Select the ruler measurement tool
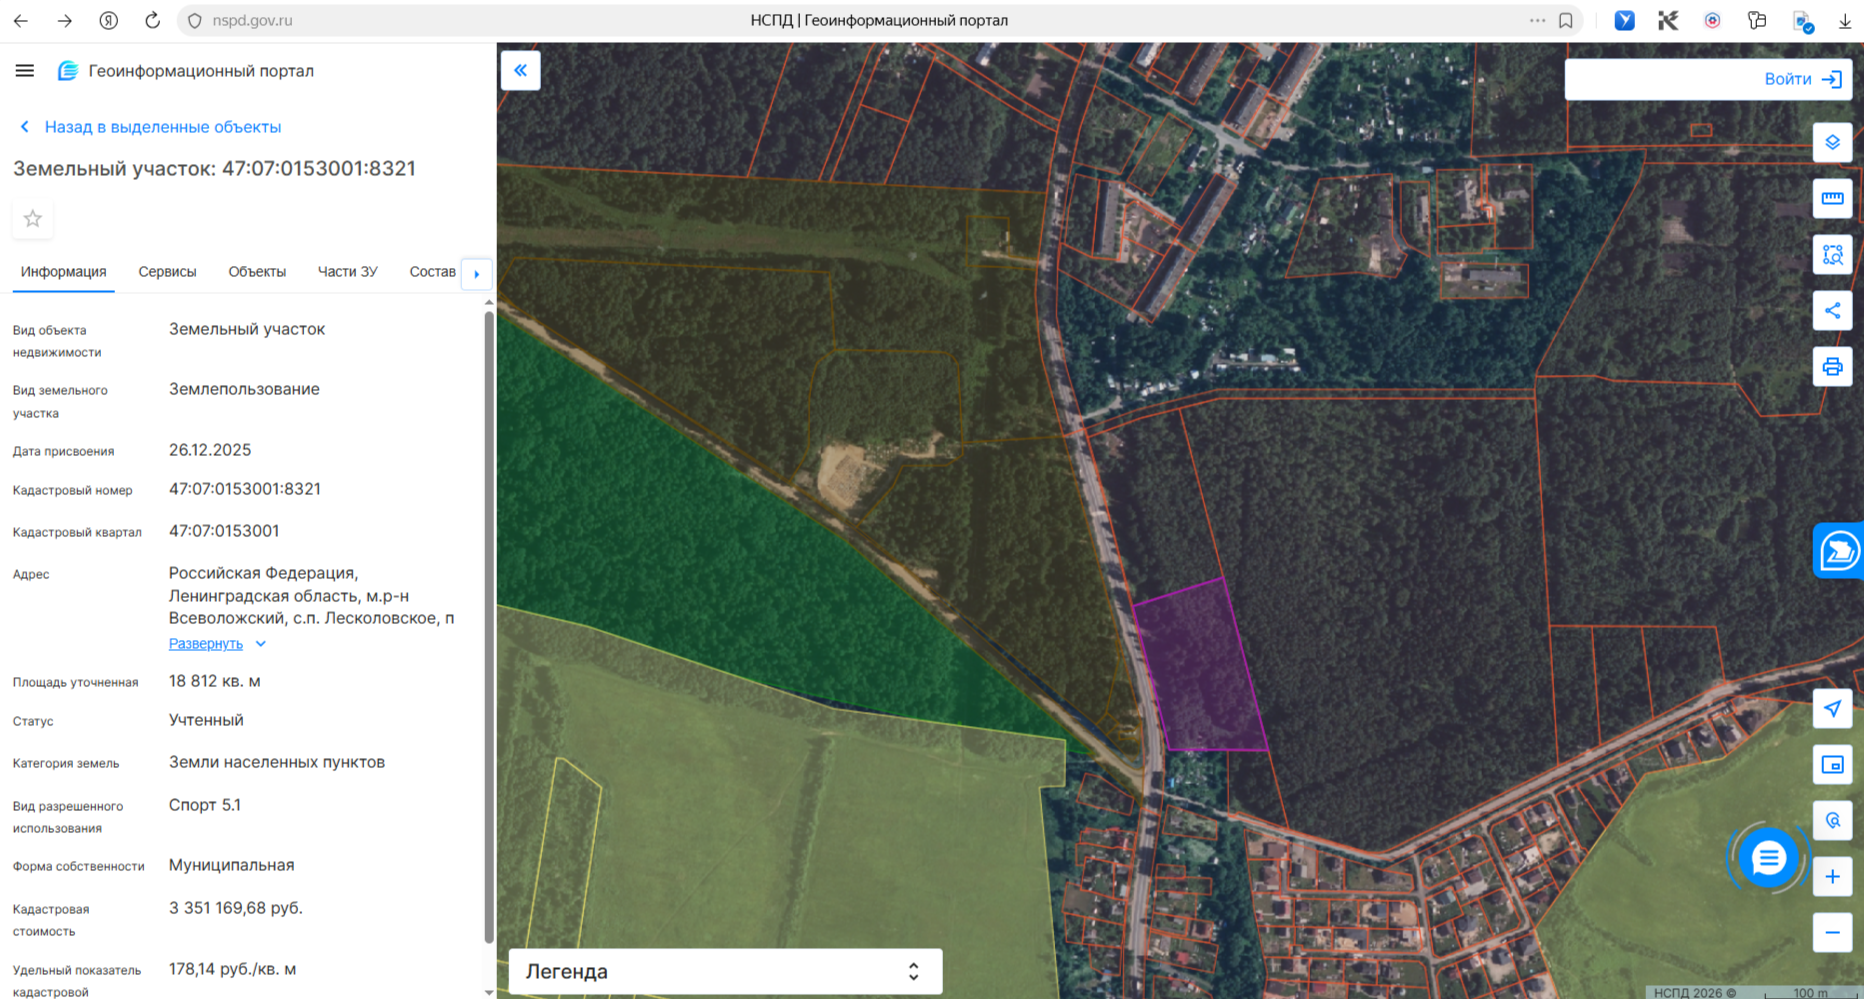The image size is (1864, 999). [x=1832, y=198]
